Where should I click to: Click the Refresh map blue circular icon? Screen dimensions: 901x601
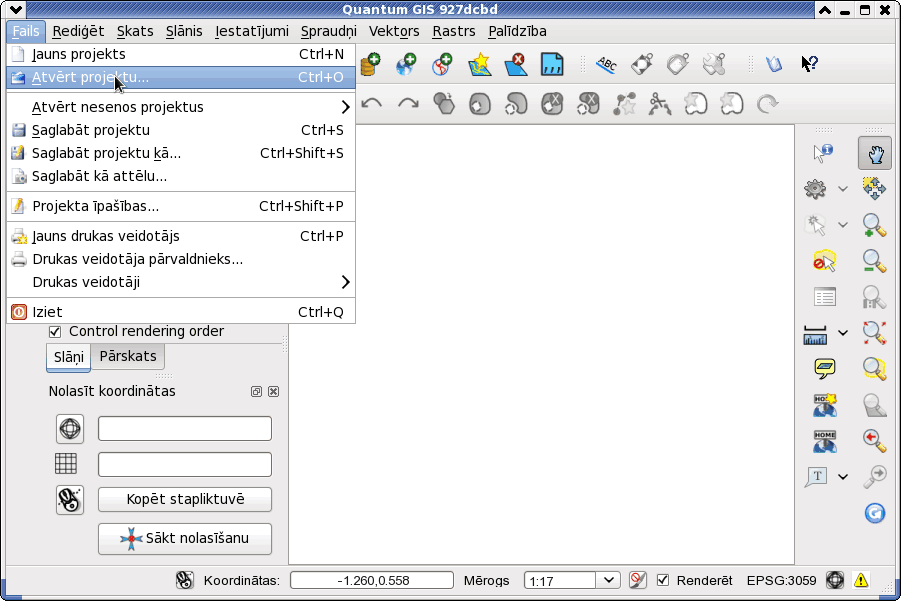pyautogui.click(x=875, y=513)
